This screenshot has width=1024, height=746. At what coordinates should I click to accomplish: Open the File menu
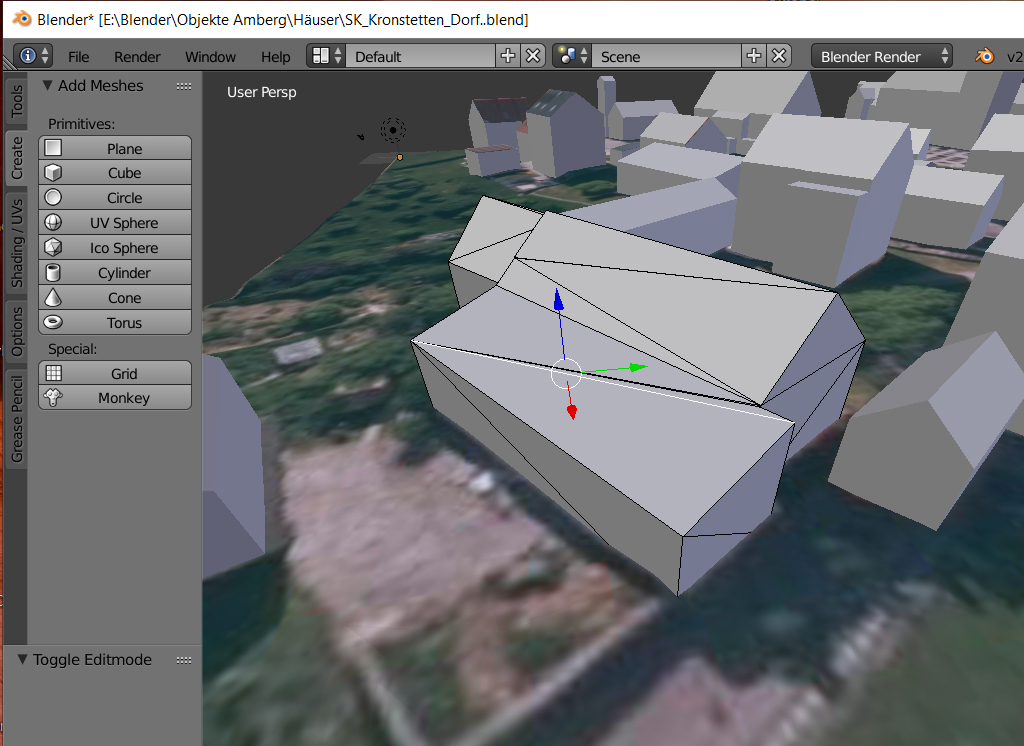pos(78,57)
